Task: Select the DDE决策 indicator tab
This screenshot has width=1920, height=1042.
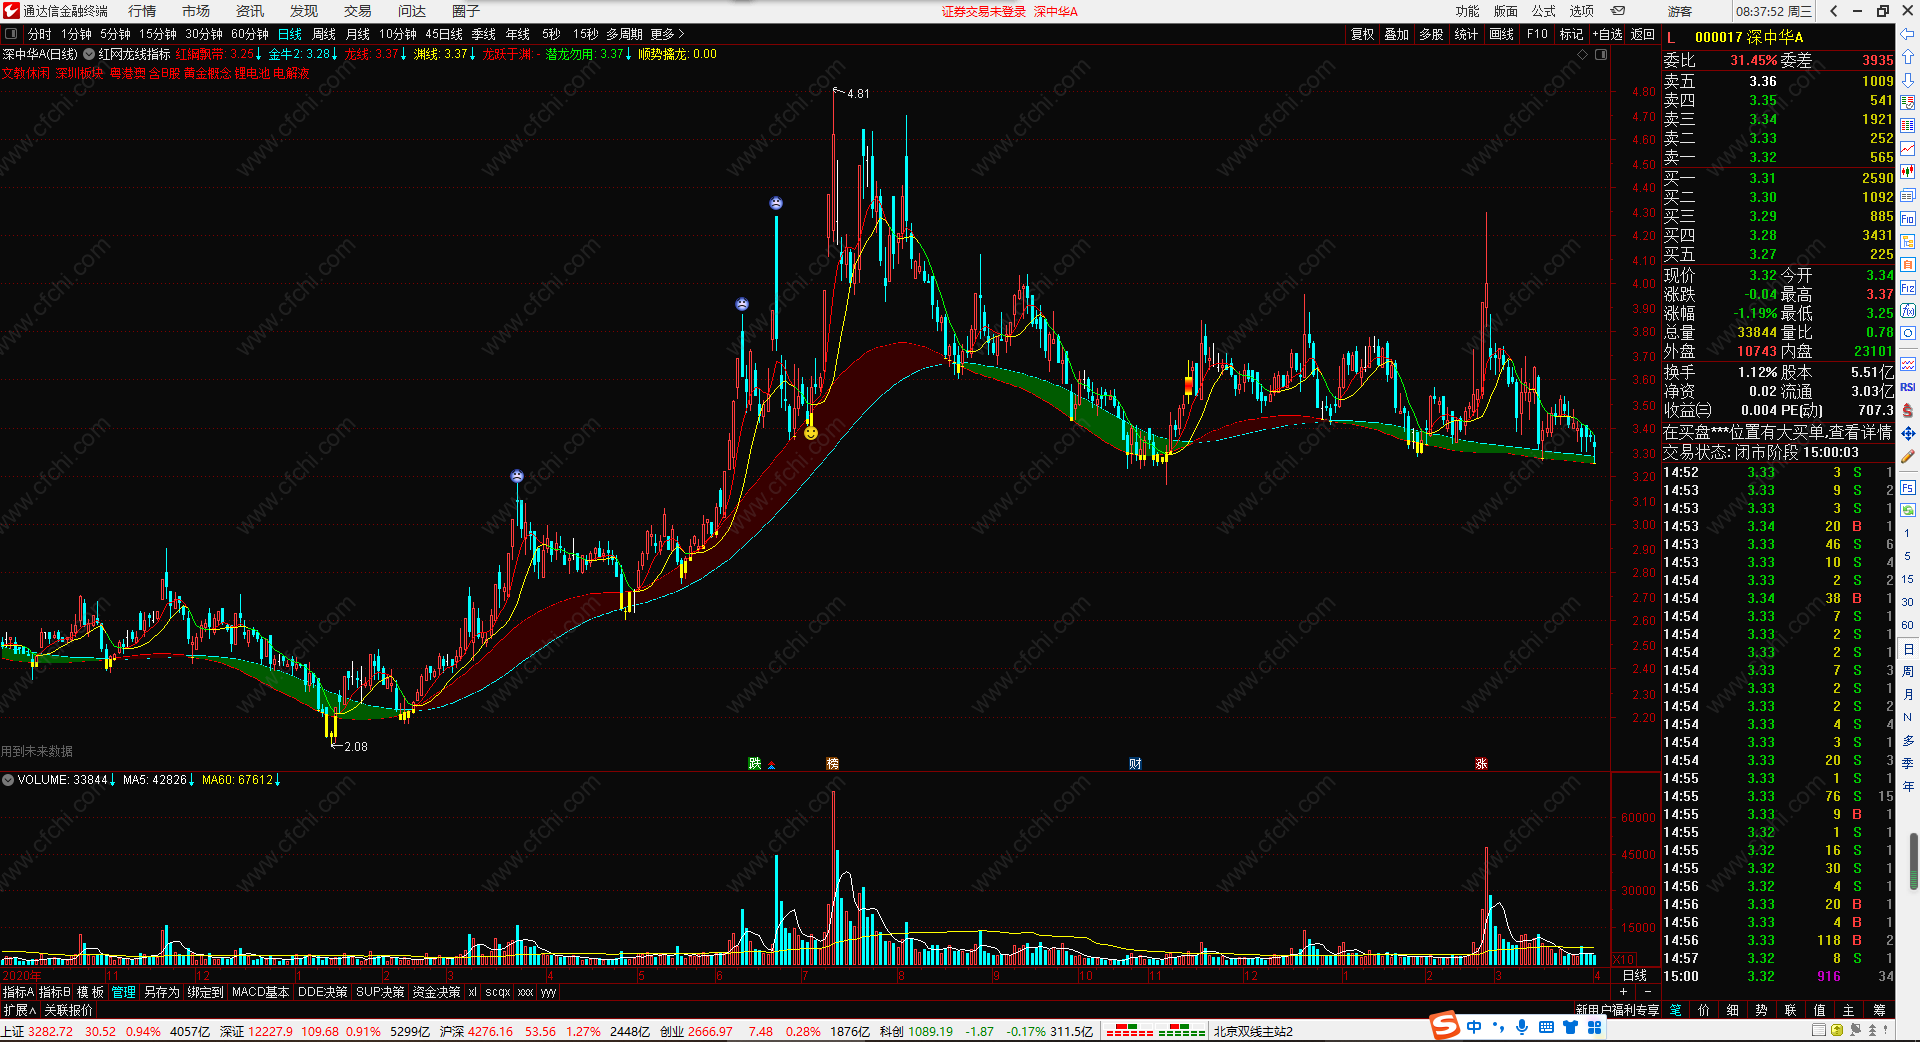Action: (x=323, y=992)
